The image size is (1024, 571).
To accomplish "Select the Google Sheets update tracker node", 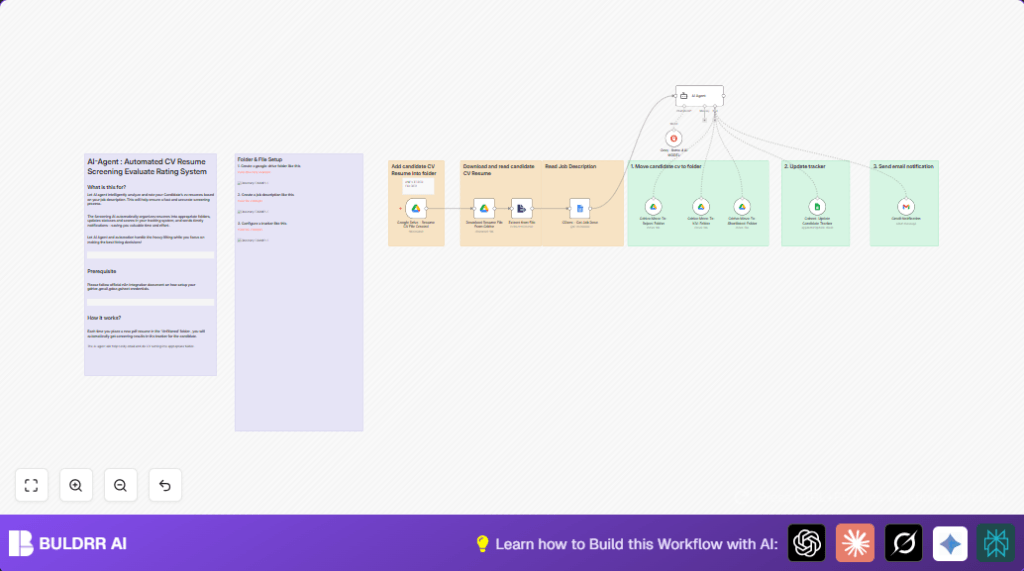I will point(817,207).
